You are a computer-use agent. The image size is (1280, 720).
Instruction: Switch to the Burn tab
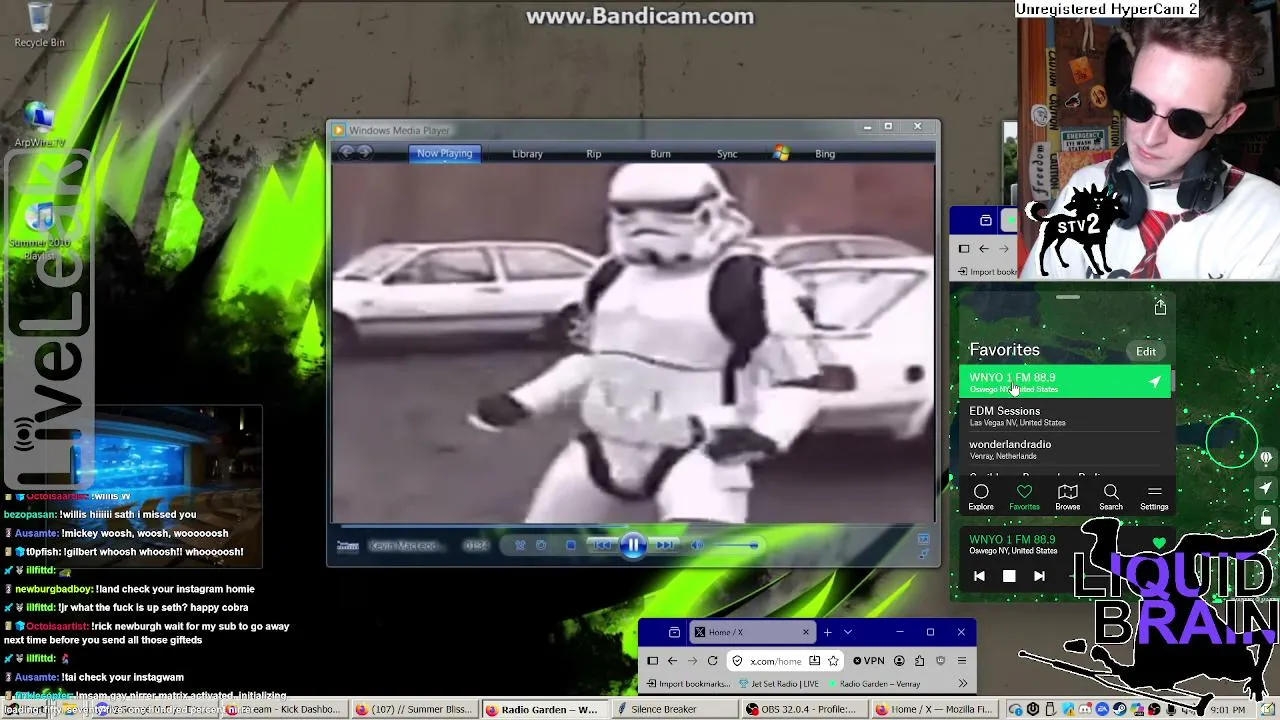(660, 154)
